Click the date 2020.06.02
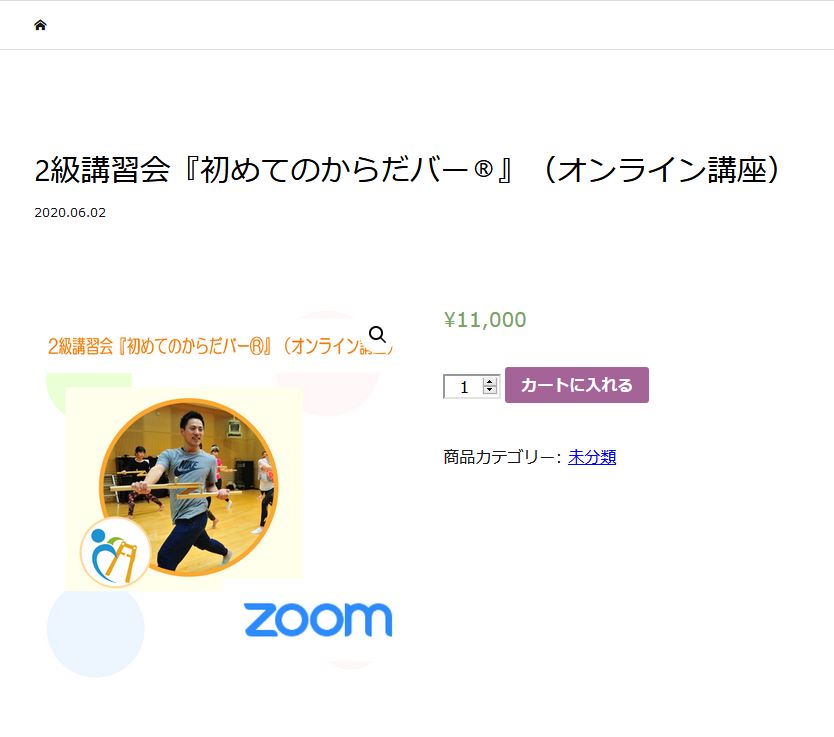The height and width of the screenshot is (737, 834). pos(70,213)
